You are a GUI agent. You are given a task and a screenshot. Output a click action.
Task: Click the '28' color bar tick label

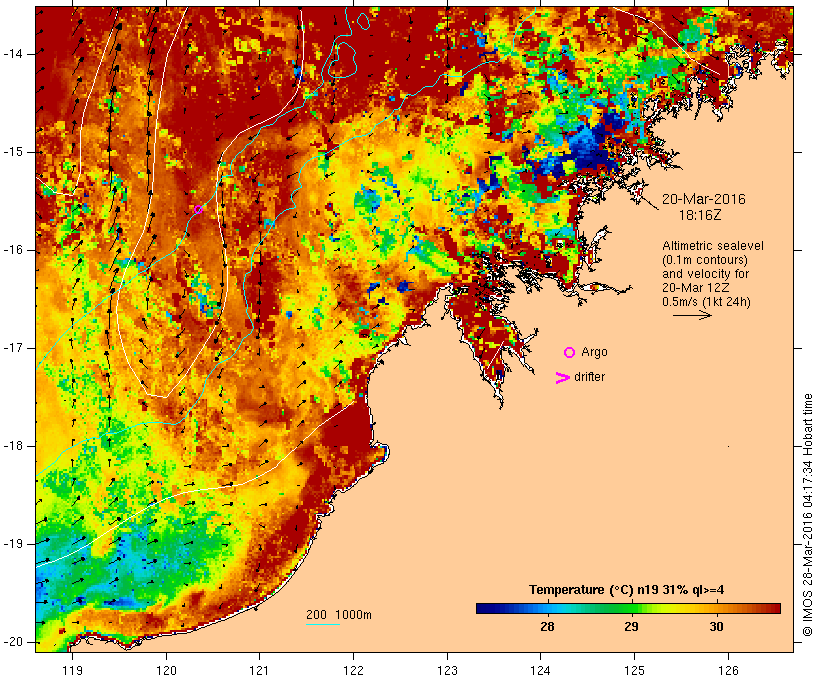(547, 627)
